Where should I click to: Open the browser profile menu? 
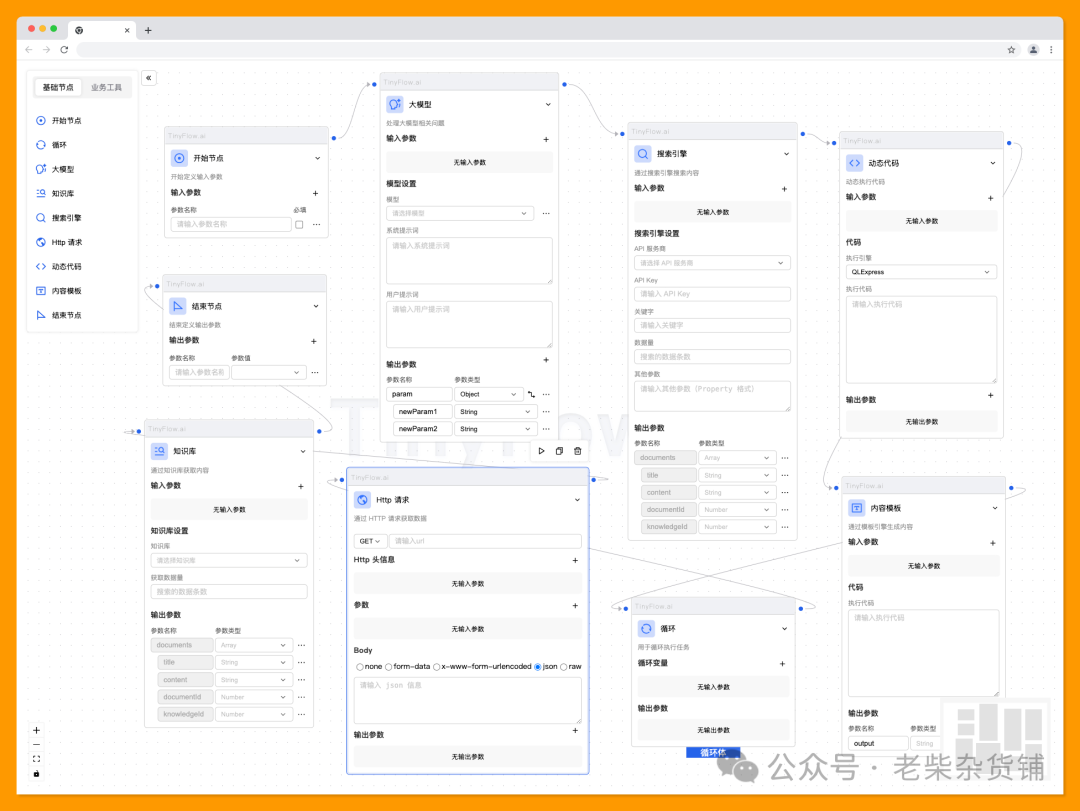[1033, 50]
